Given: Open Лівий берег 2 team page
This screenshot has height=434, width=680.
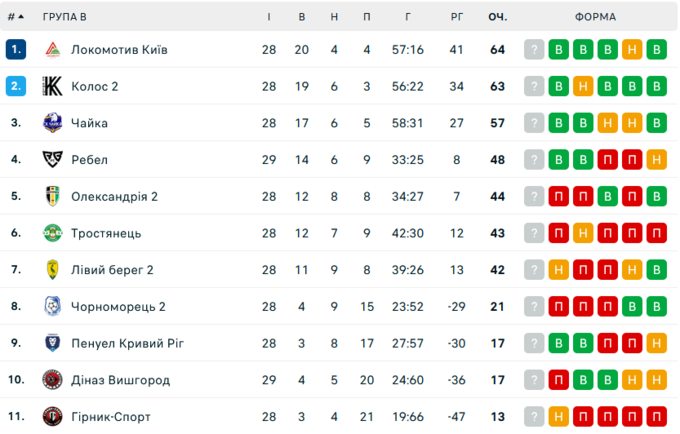Looking at the screenshot, I should (x=112, y=270).
